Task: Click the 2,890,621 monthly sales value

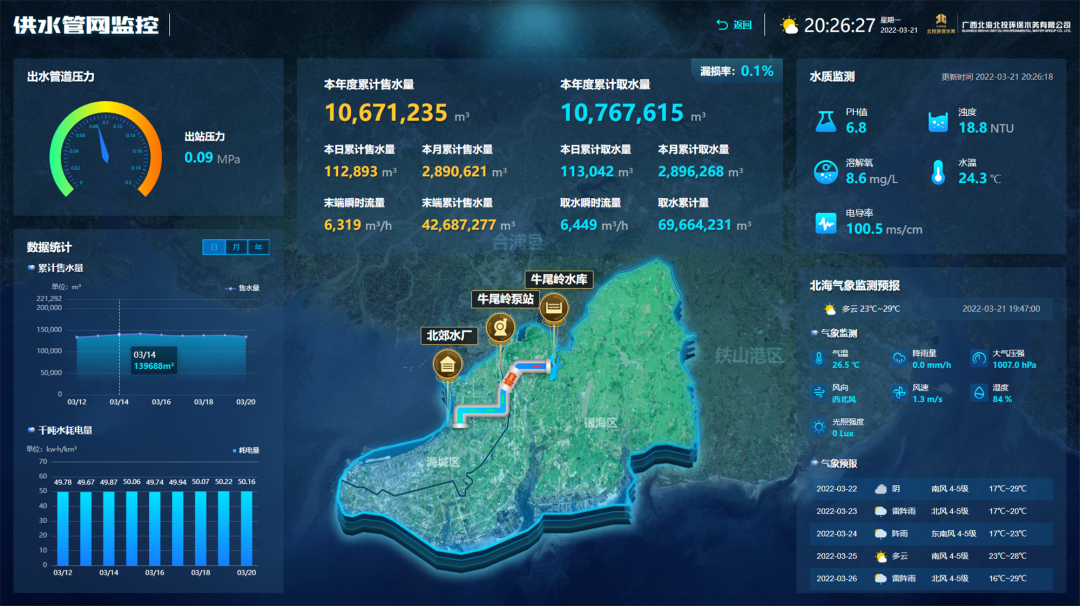Action: click(455, 171)
